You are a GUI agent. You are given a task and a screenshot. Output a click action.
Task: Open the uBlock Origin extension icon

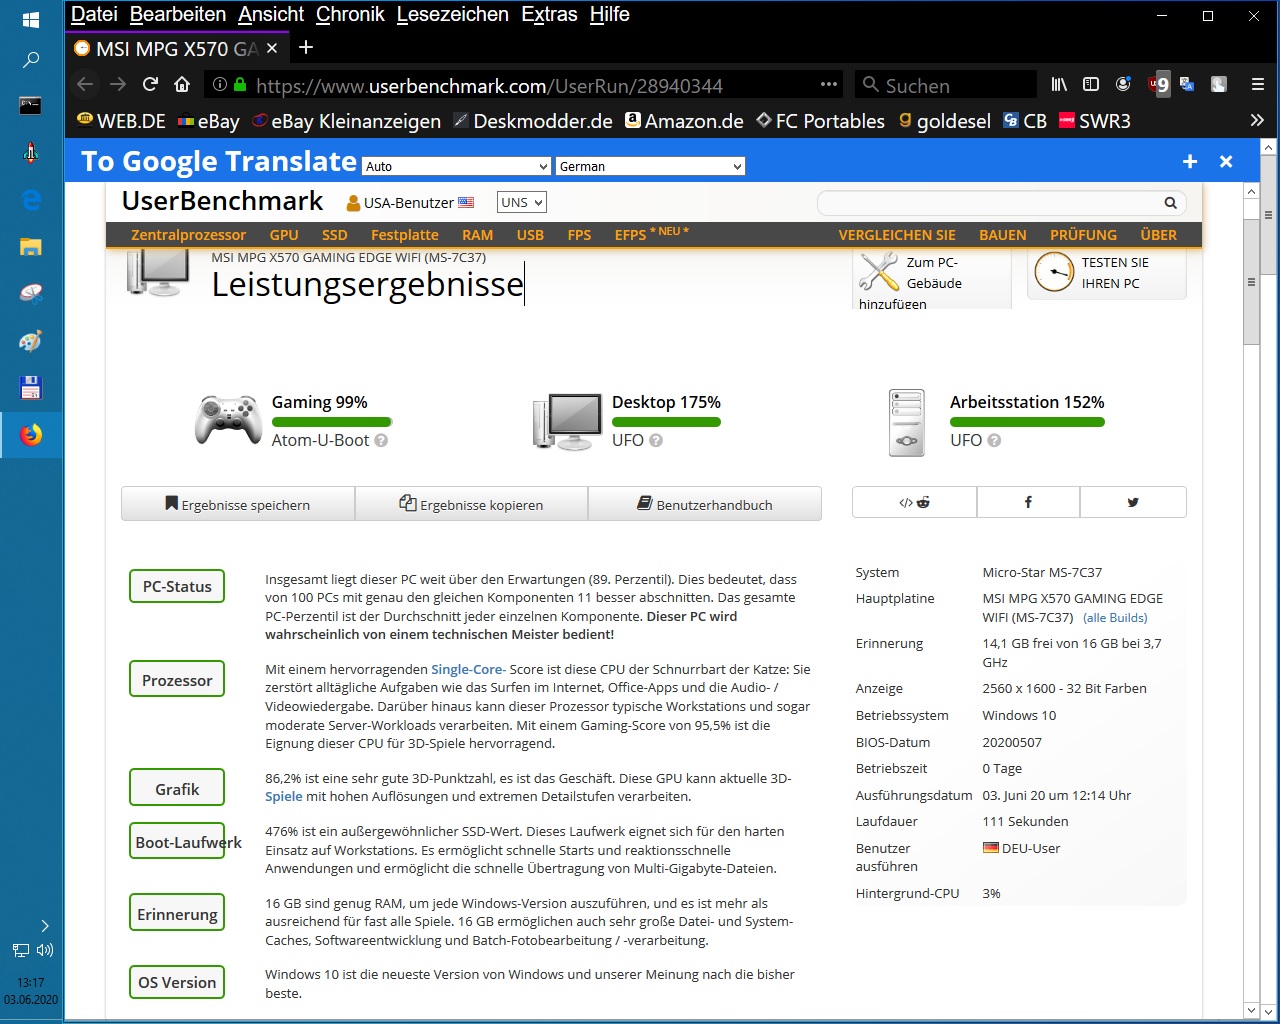[x=1159, y=84]
